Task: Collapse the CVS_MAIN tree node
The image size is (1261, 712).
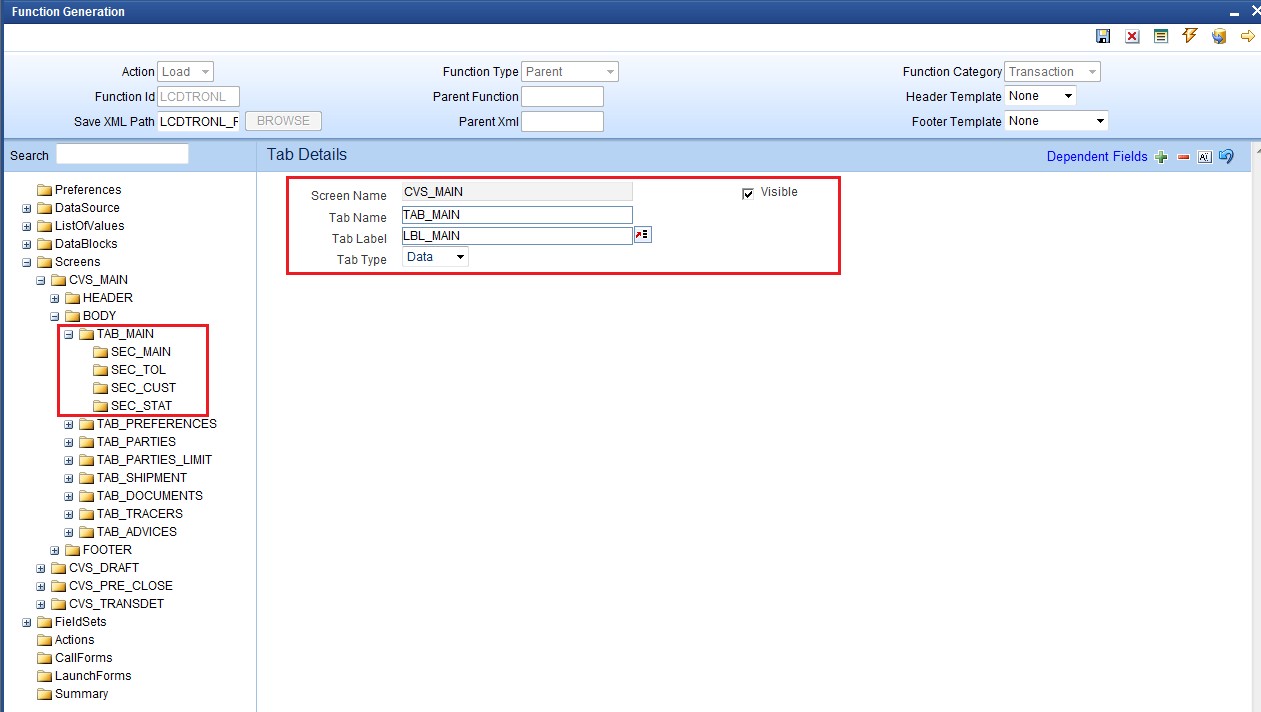Action: (41, 280)
